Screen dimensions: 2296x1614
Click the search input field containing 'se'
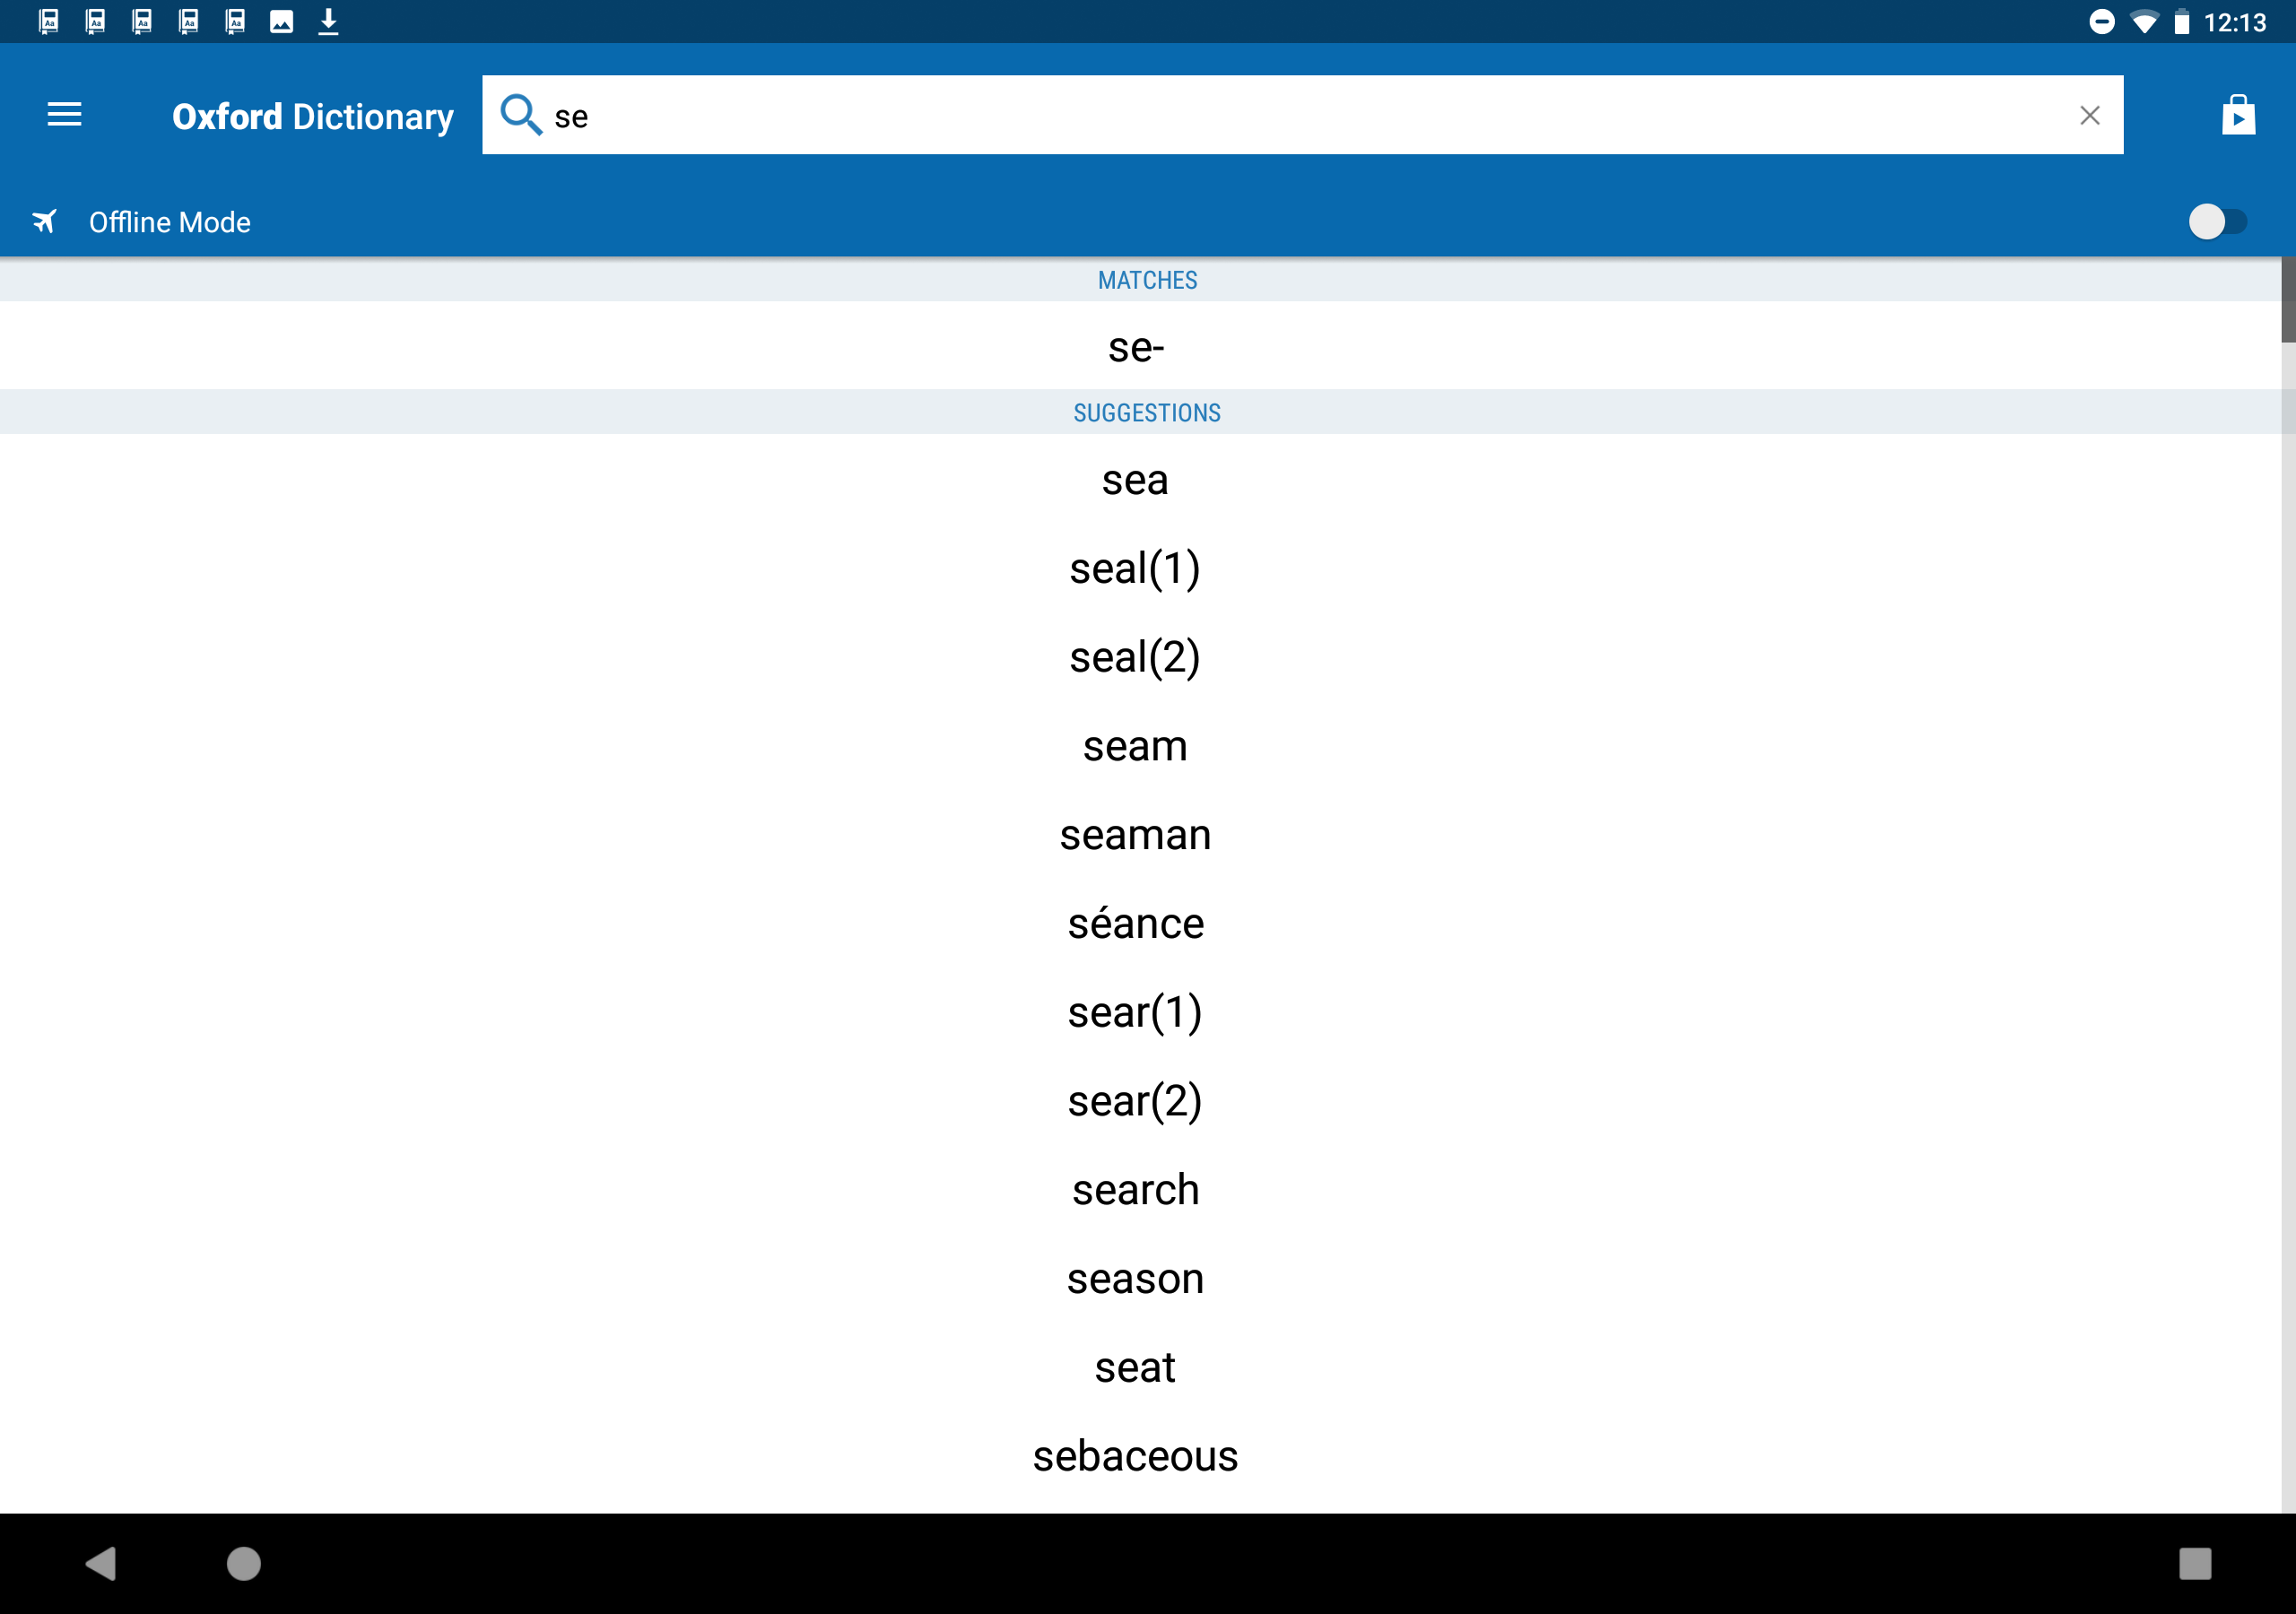(x=1302, y=115)
